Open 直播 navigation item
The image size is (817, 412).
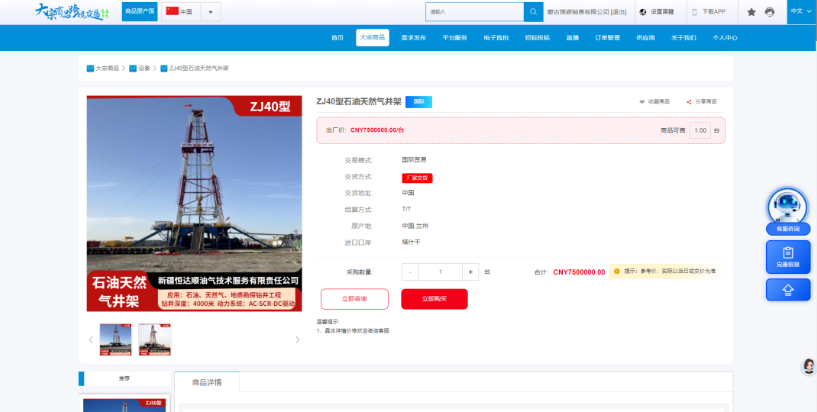click(x=573, y=38)
